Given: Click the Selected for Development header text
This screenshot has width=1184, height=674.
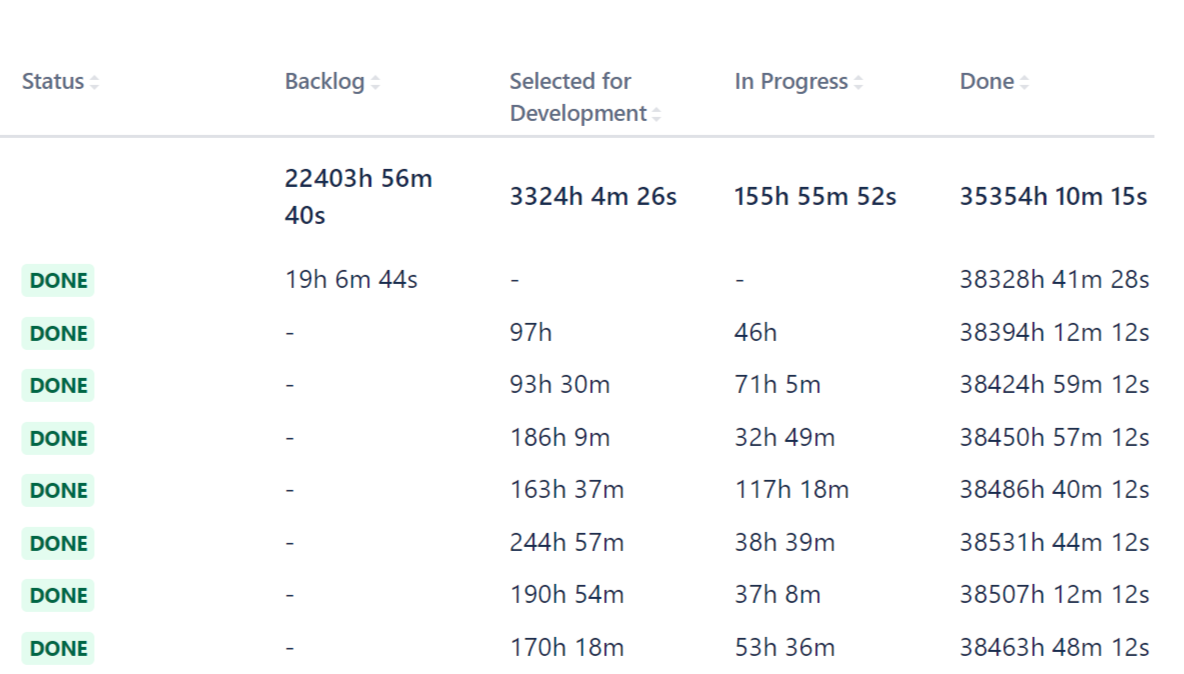Looking at the screenshot, I should pyautogui.click(x=577, y=97).
